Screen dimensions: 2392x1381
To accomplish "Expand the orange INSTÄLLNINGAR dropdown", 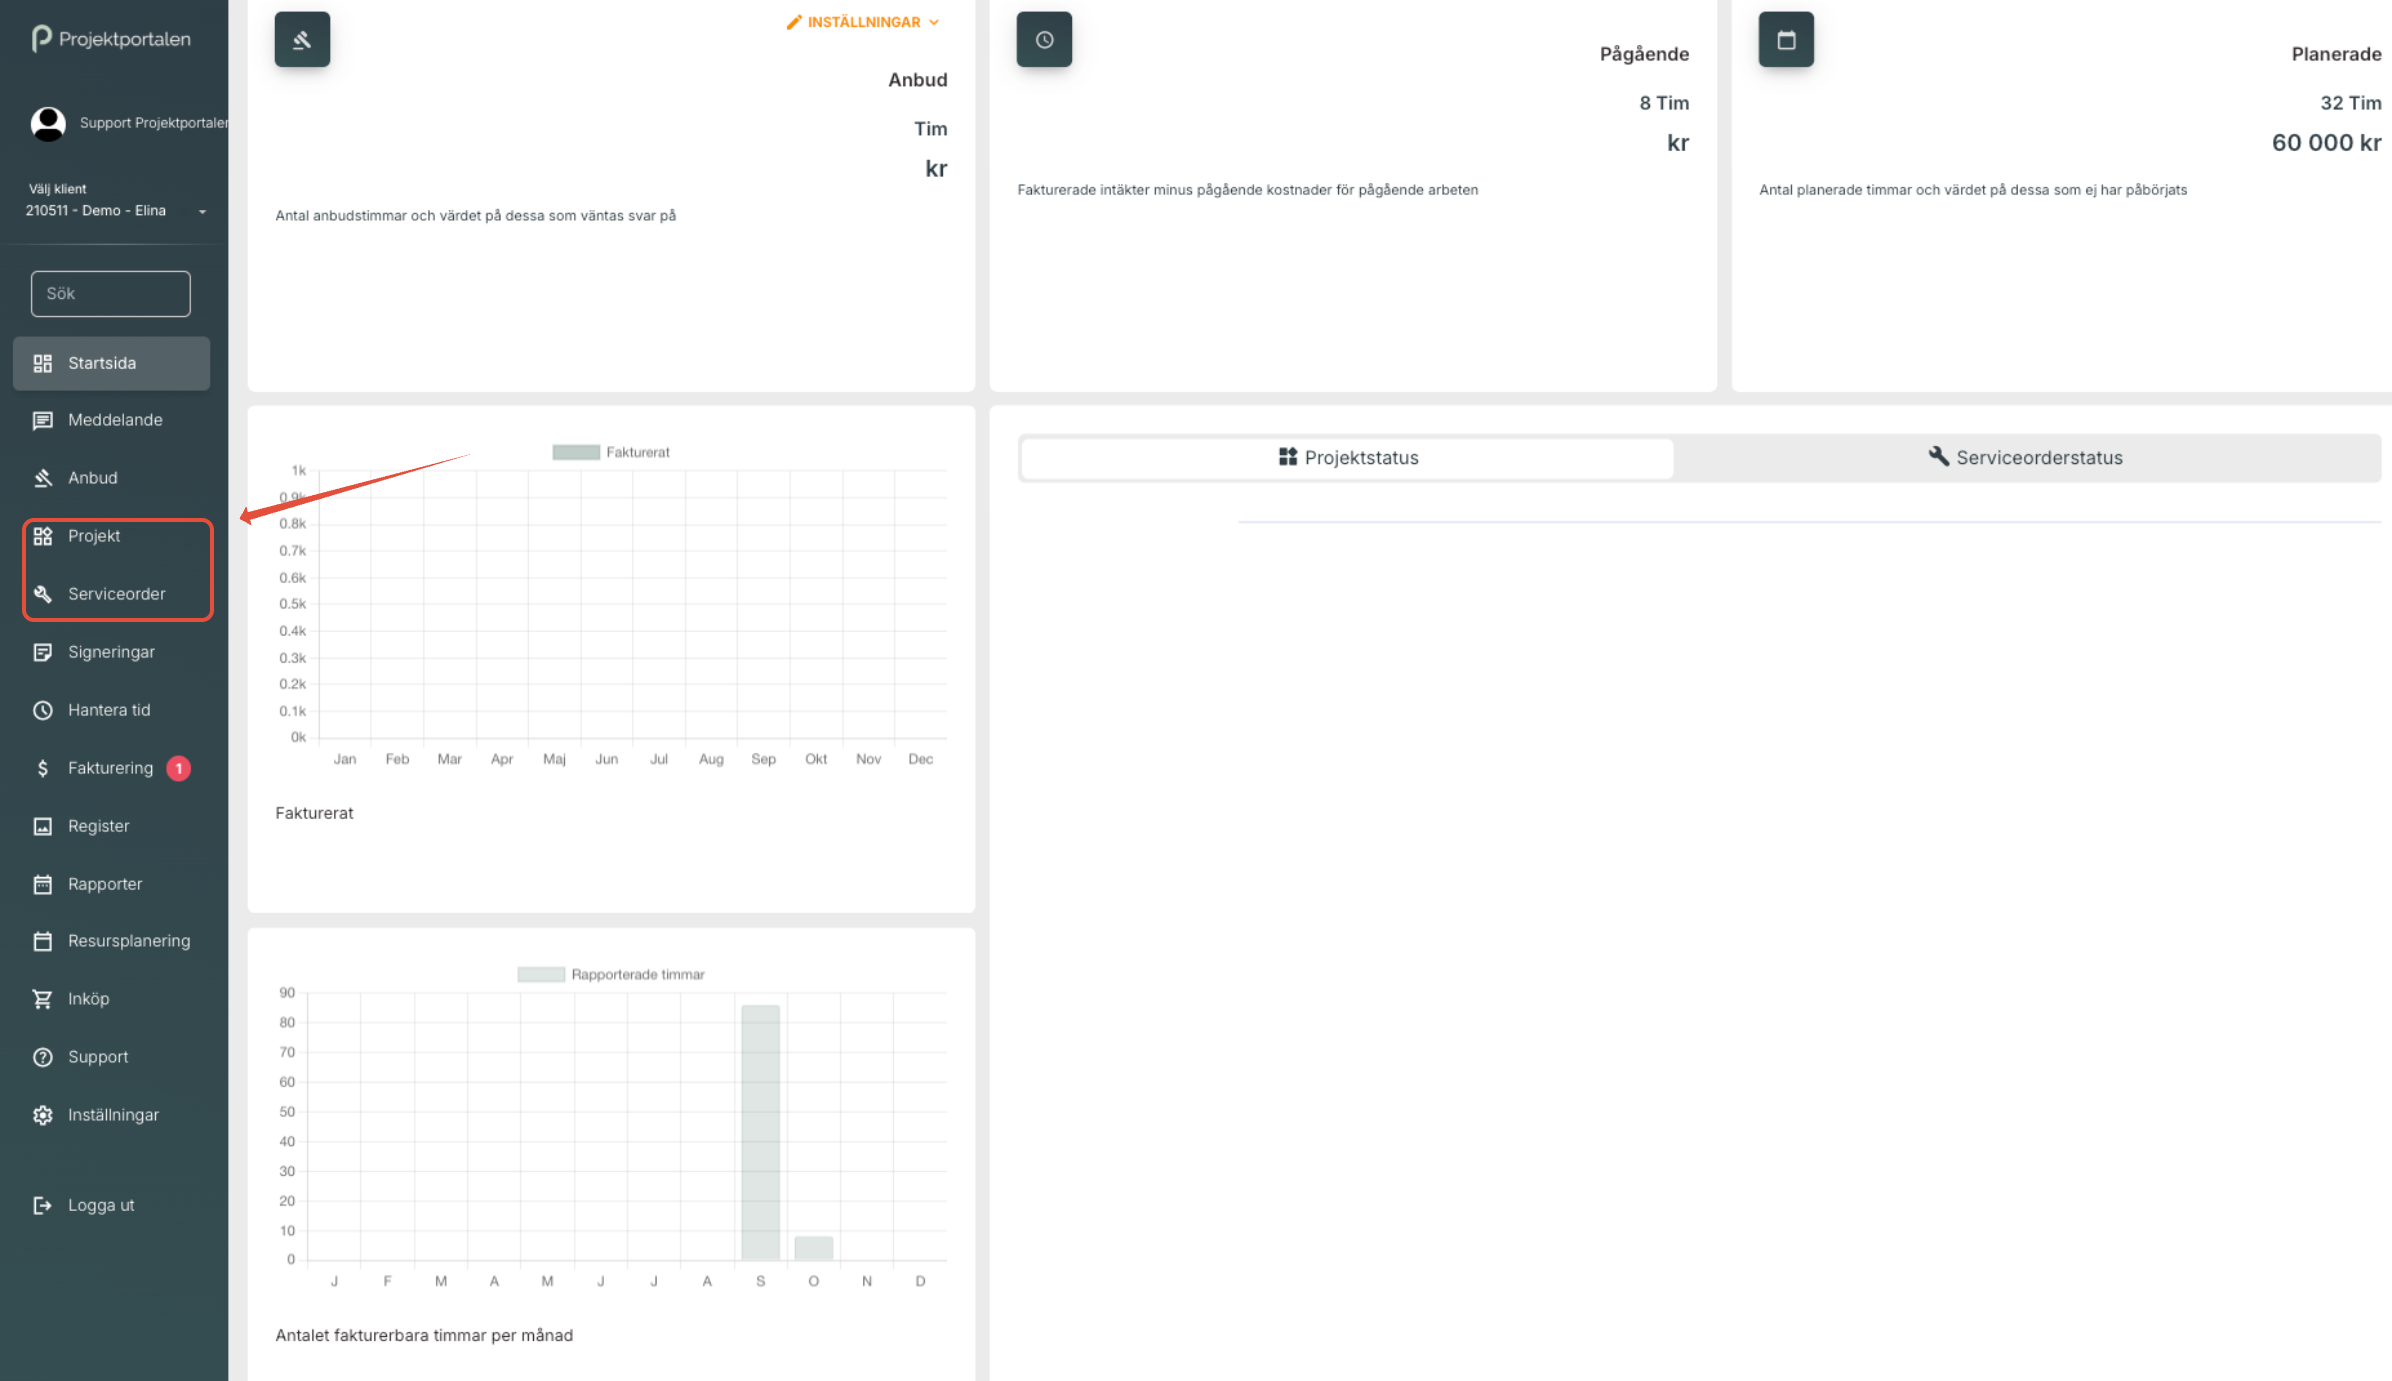I will coord(863,22).
